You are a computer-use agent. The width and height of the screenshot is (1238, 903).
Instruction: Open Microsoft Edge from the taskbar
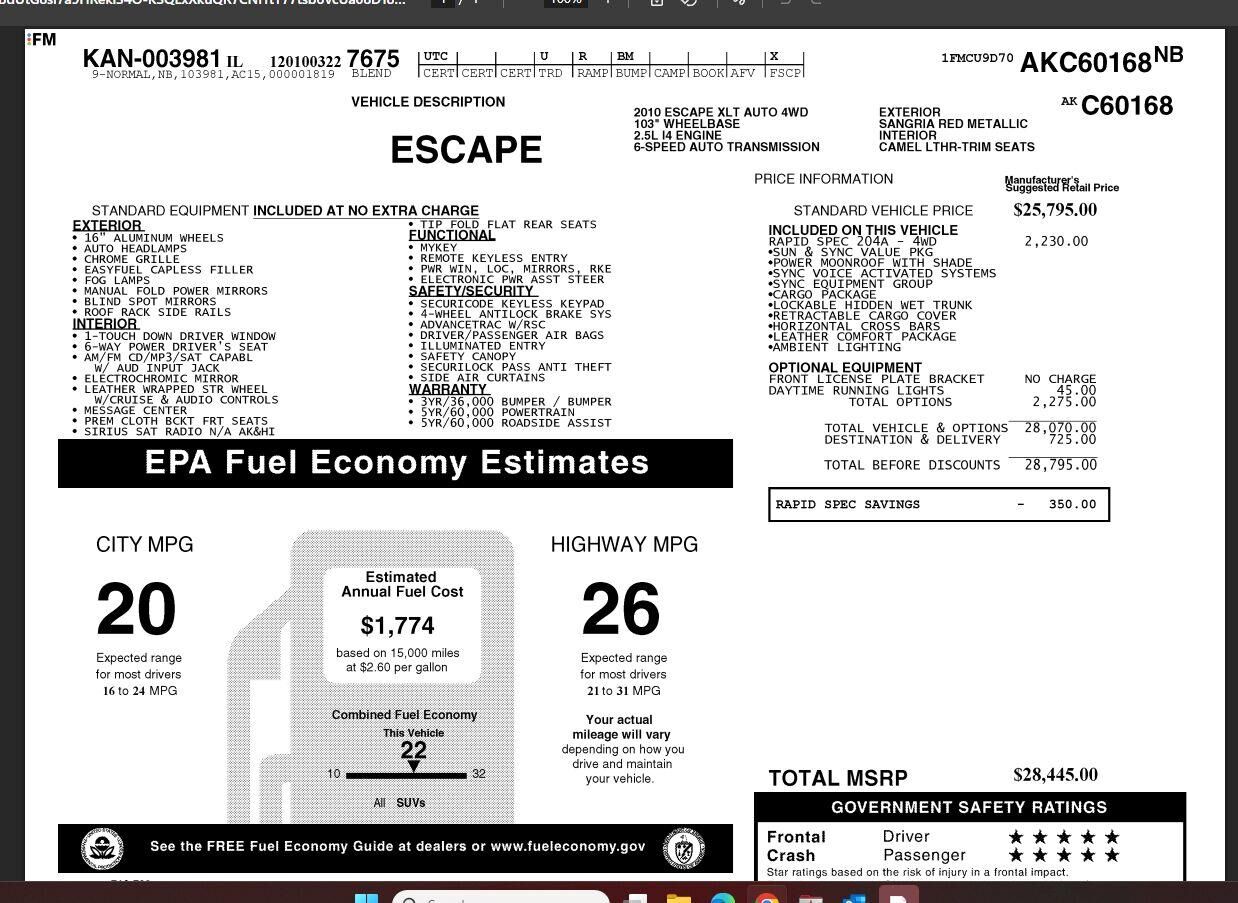(723, 897)
